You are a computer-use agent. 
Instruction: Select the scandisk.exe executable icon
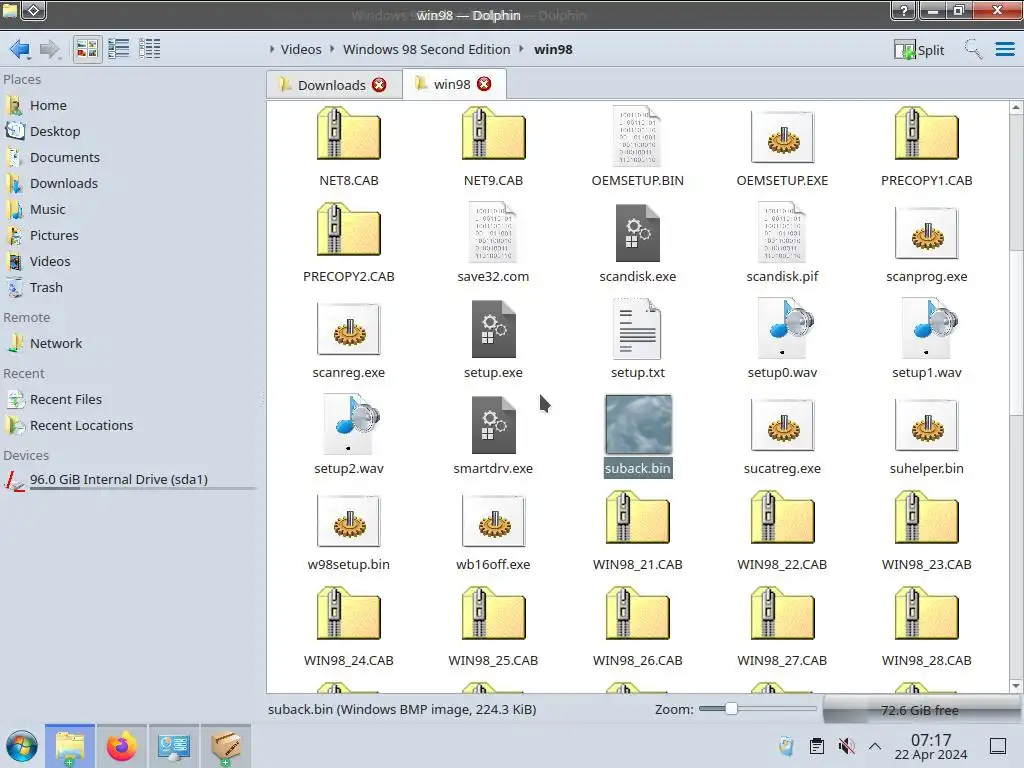pyautogui.click(x=637, y=233)
